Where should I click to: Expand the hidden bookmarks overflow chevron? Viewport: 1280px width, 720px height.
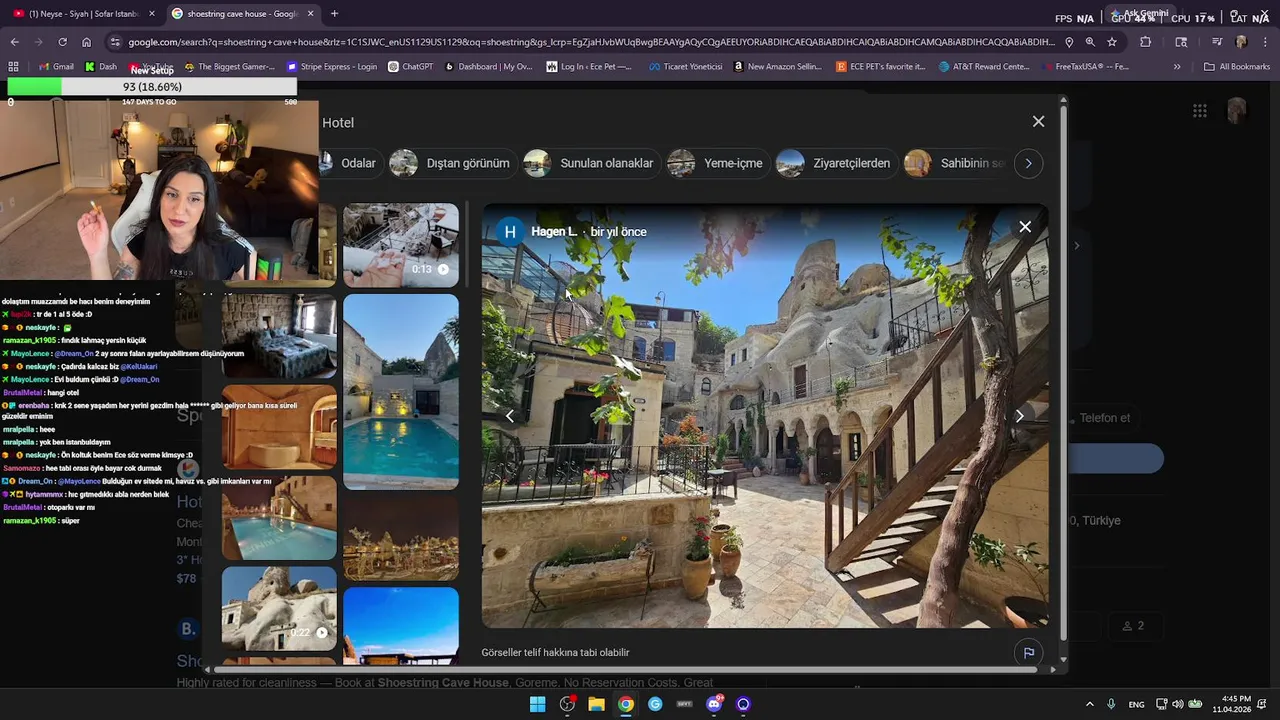pos(1177,66)
